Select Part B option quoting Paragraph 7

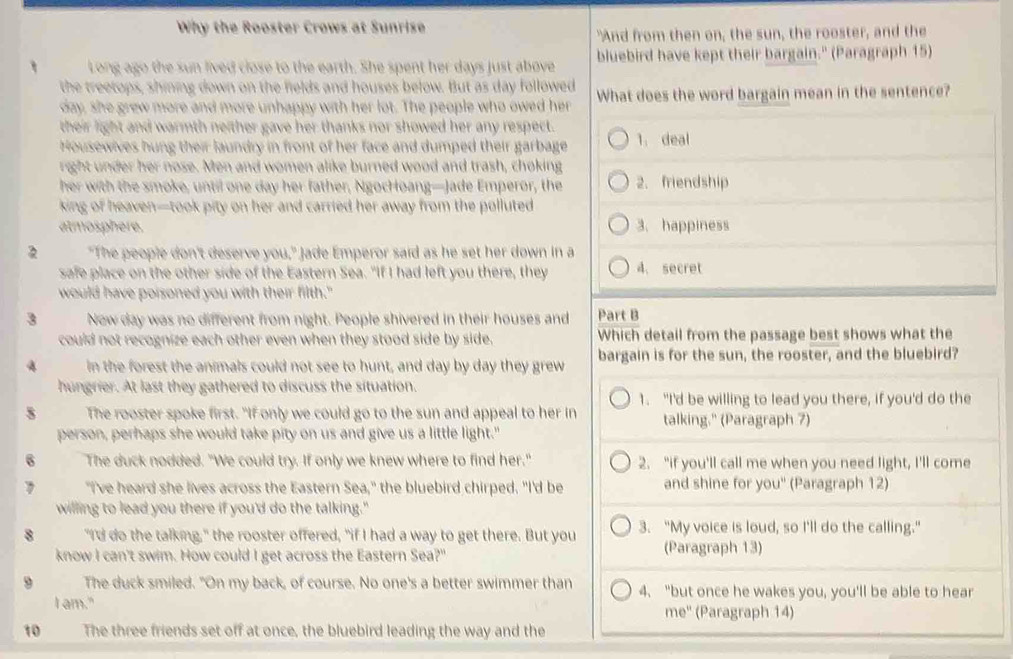coord(620,399)
